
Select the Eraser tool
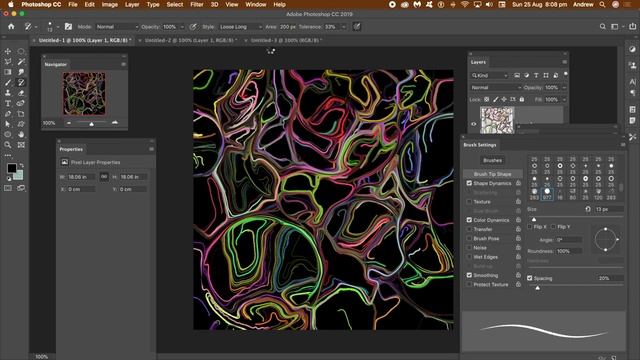pos(21,93)
